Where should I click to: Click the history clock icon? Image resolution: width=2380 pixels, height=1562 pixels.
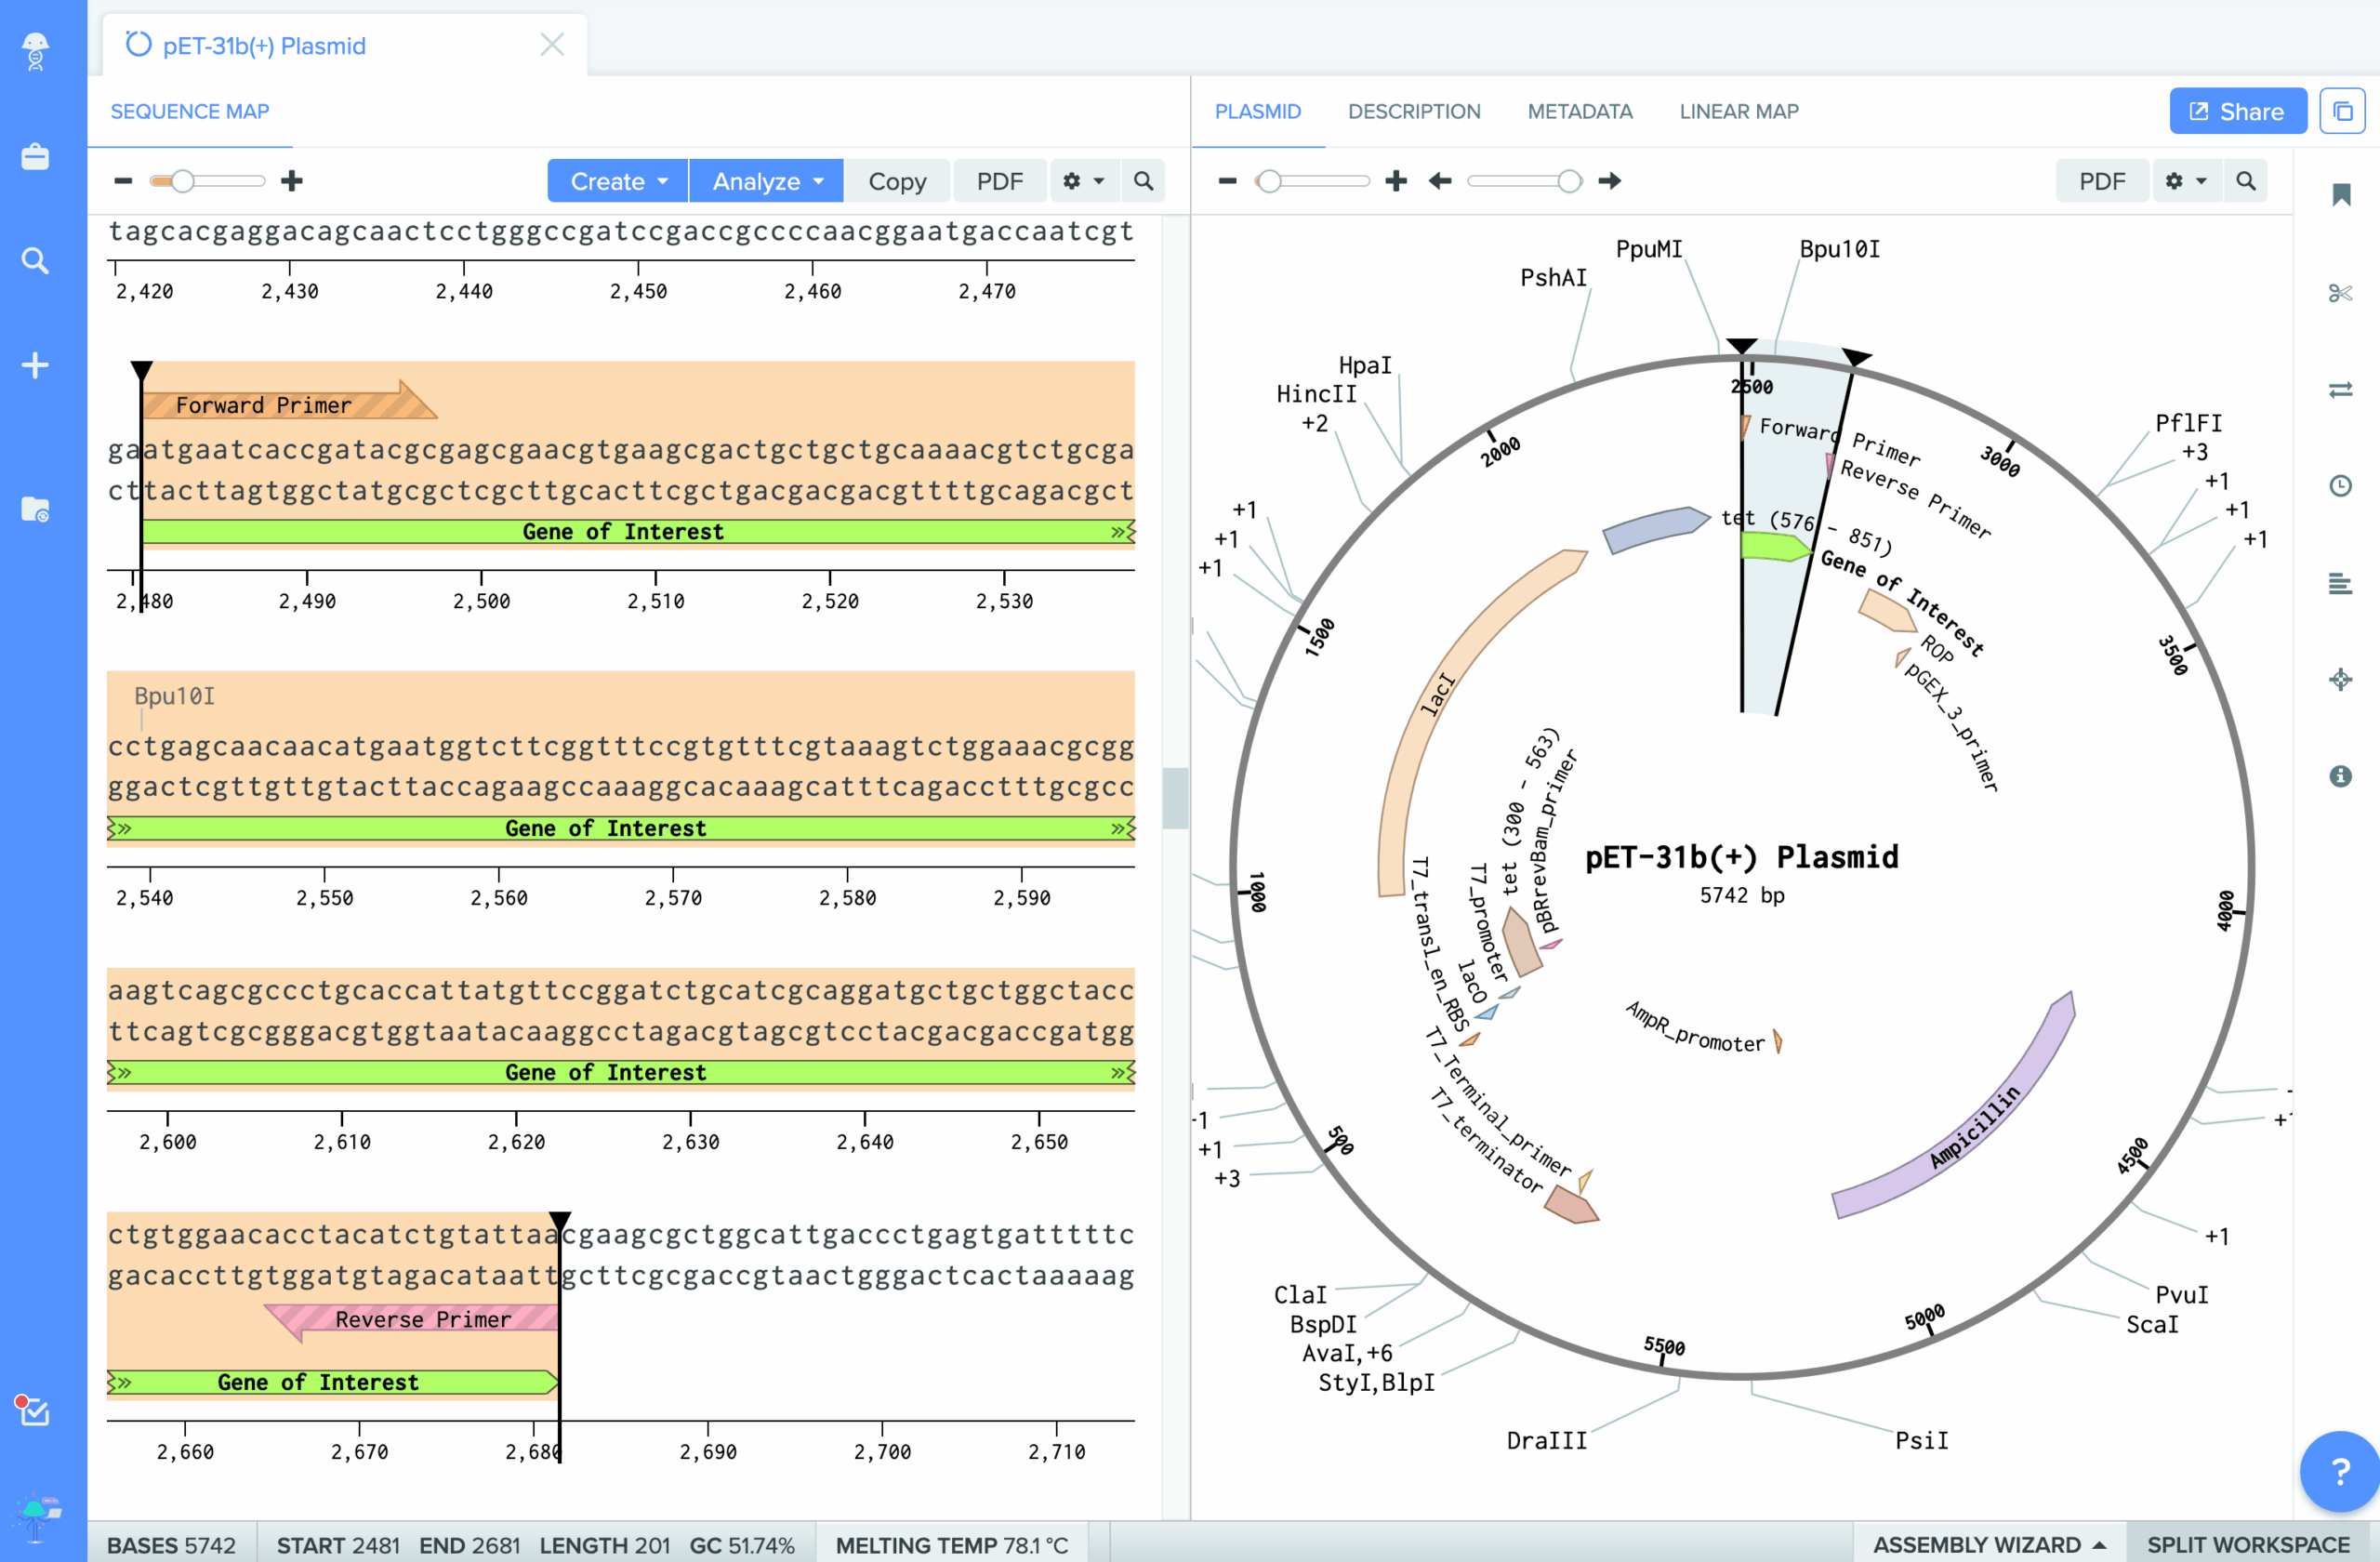coord(2340,486)
